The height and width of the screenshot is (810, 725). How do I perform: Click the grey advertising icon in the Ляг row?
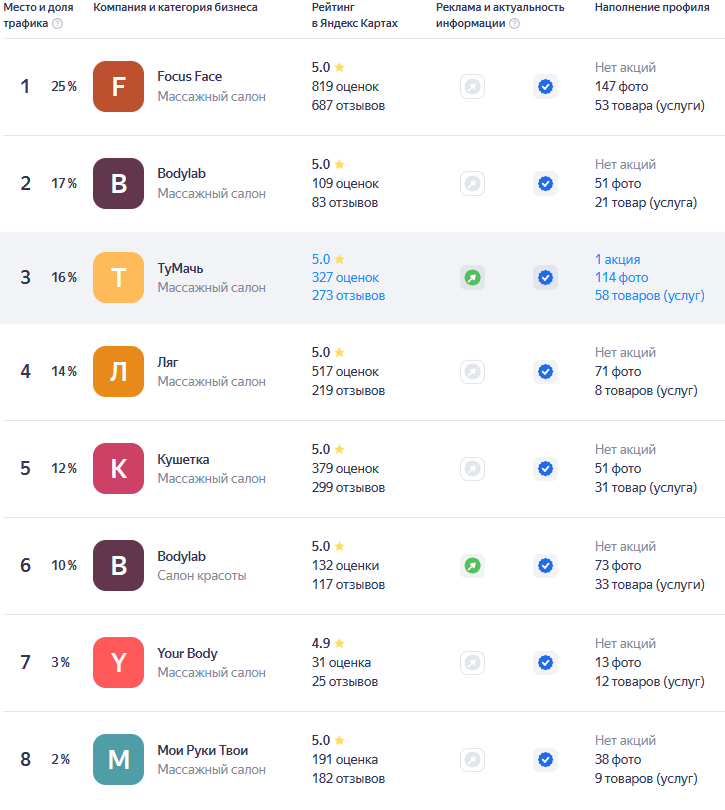pos(472,372)
